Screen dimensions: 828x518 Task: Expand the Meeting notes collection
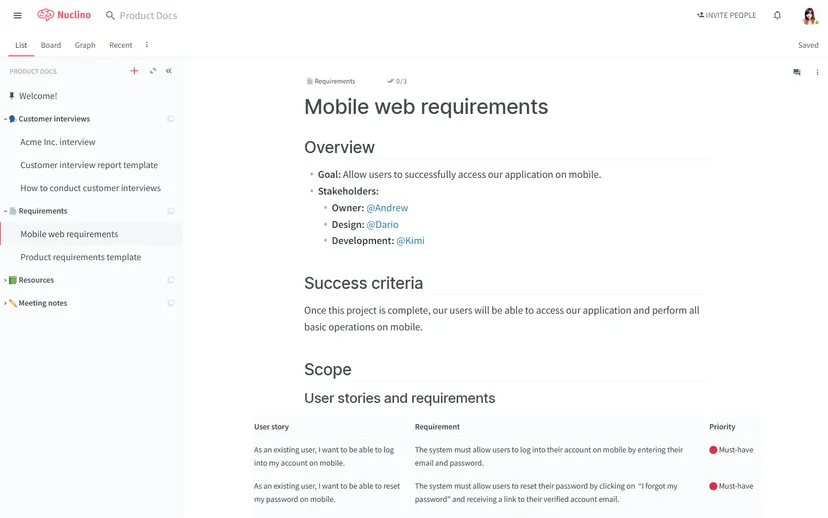[x=5, y=303]
